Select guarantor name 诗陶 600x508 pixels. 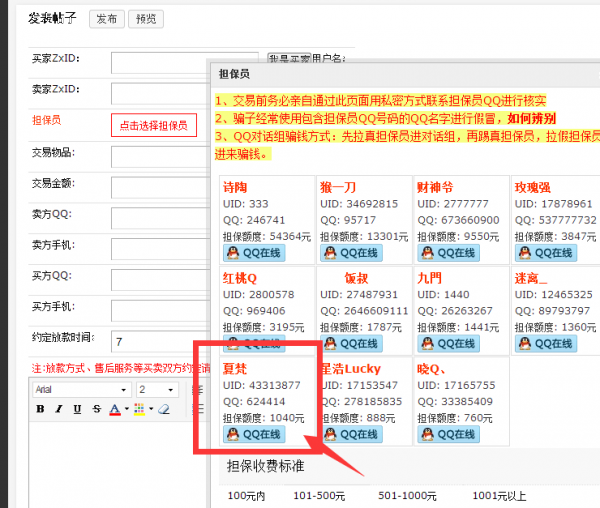click(235, 187)
